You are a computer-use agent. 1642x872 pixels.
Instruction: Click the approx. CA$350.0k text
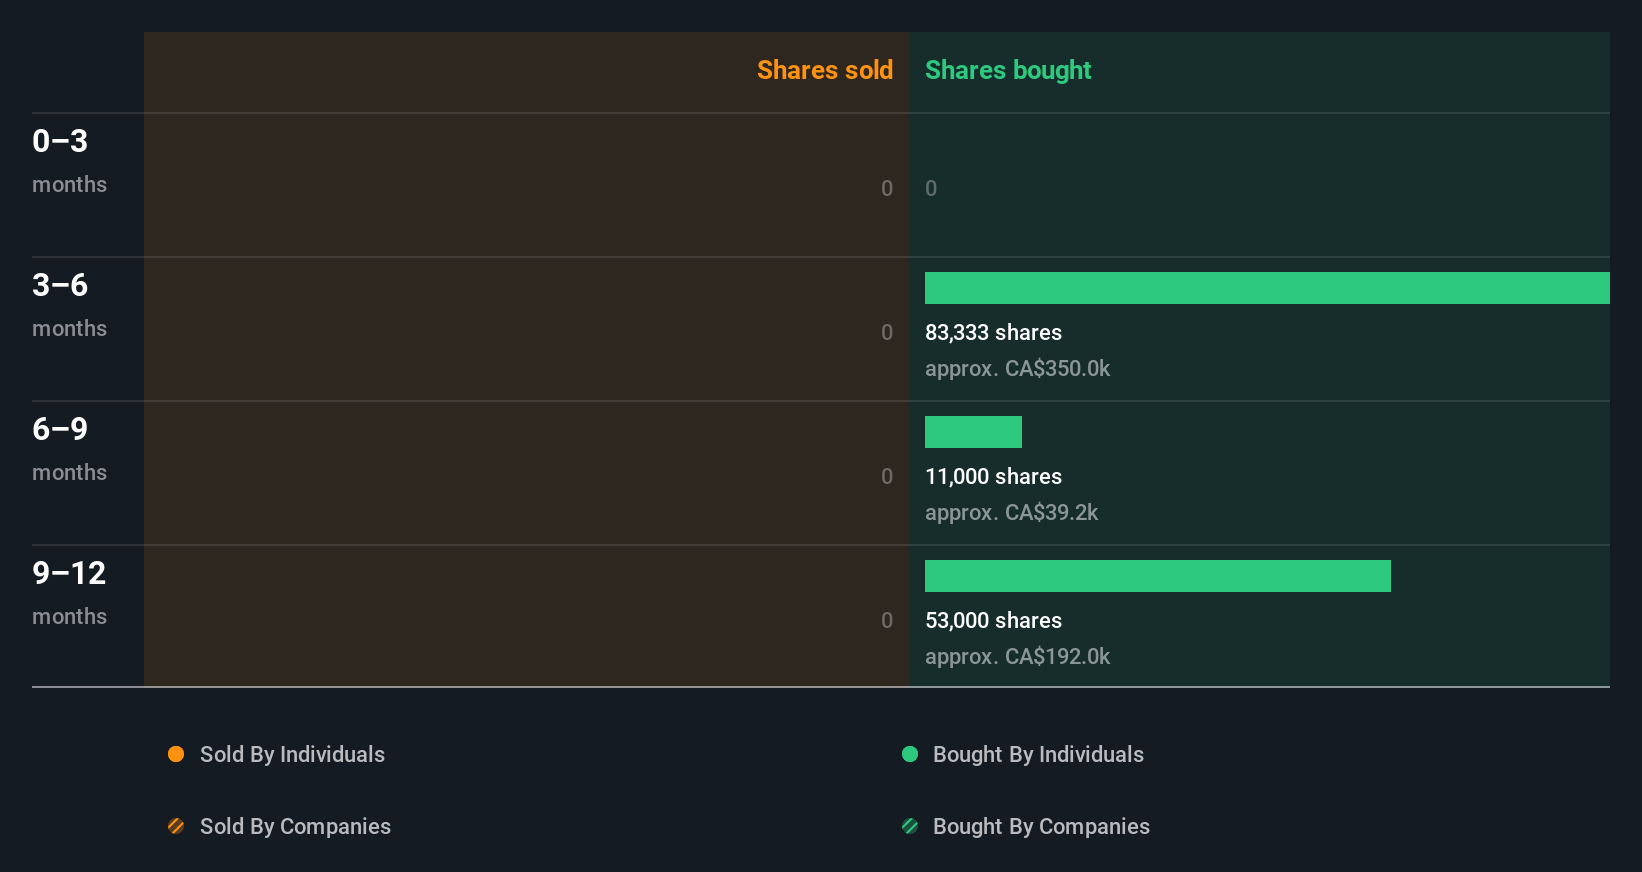pyautogui.click(x=1017, y=368)
